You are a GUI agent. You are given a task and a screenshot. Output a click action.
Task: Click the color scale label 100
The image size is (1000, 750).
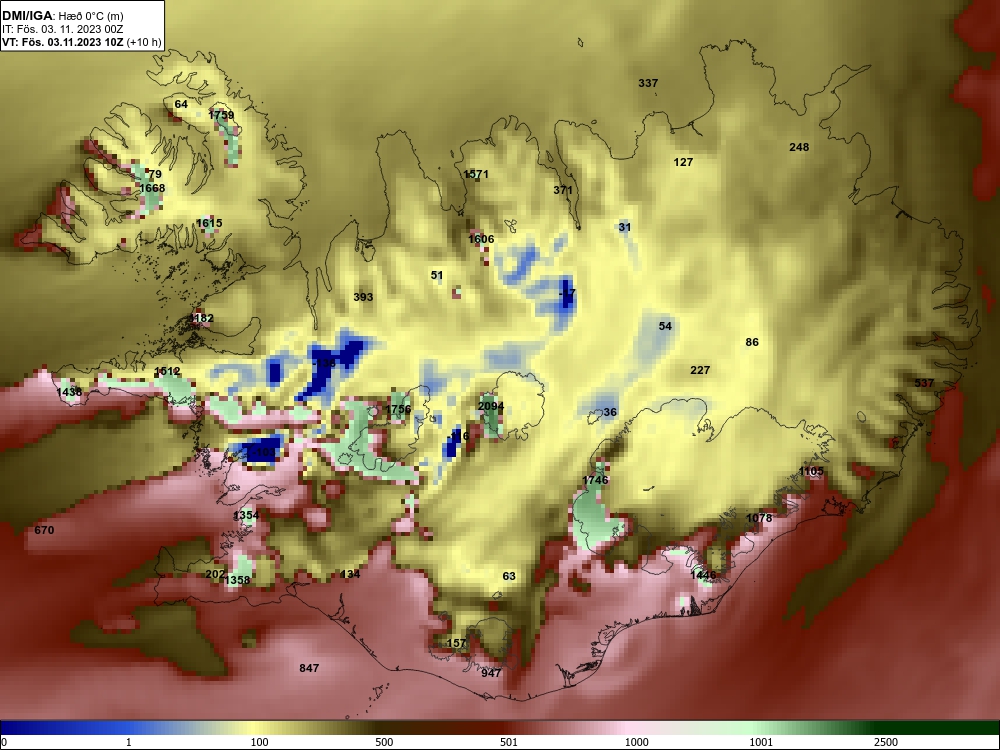point(260,742)
